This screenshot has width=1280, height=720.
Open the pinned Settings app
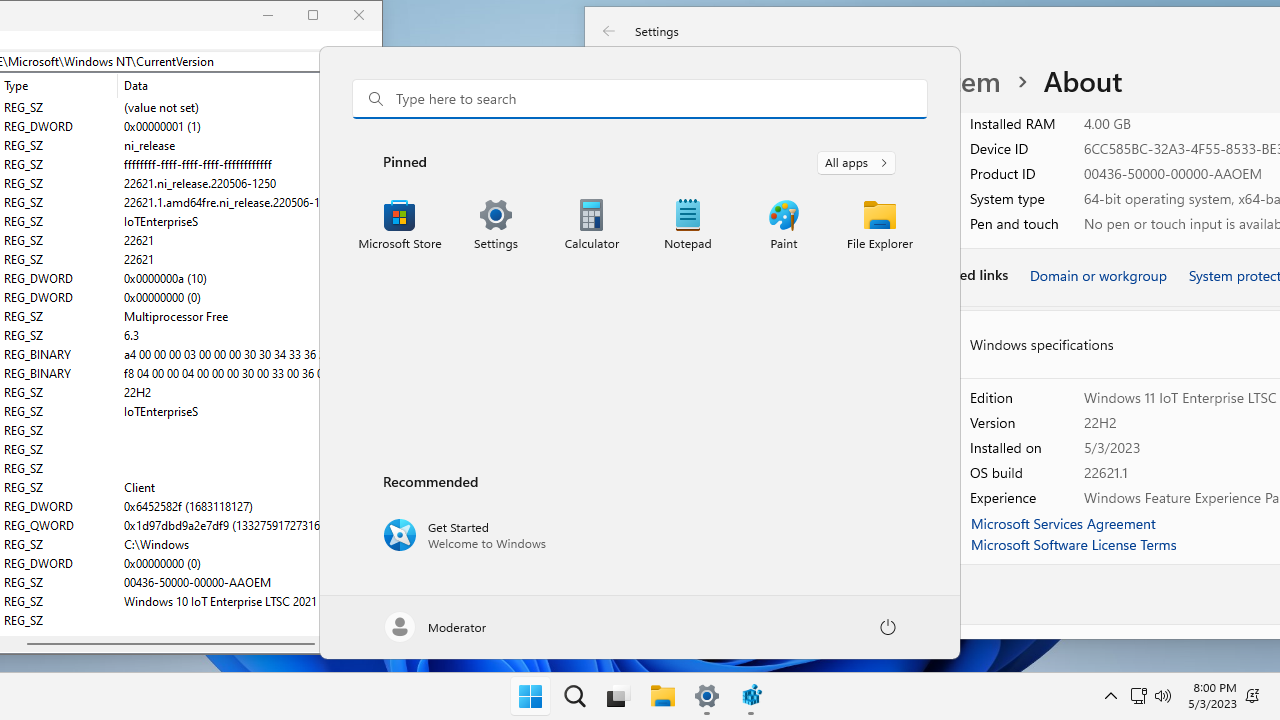(x=496, y=225)
